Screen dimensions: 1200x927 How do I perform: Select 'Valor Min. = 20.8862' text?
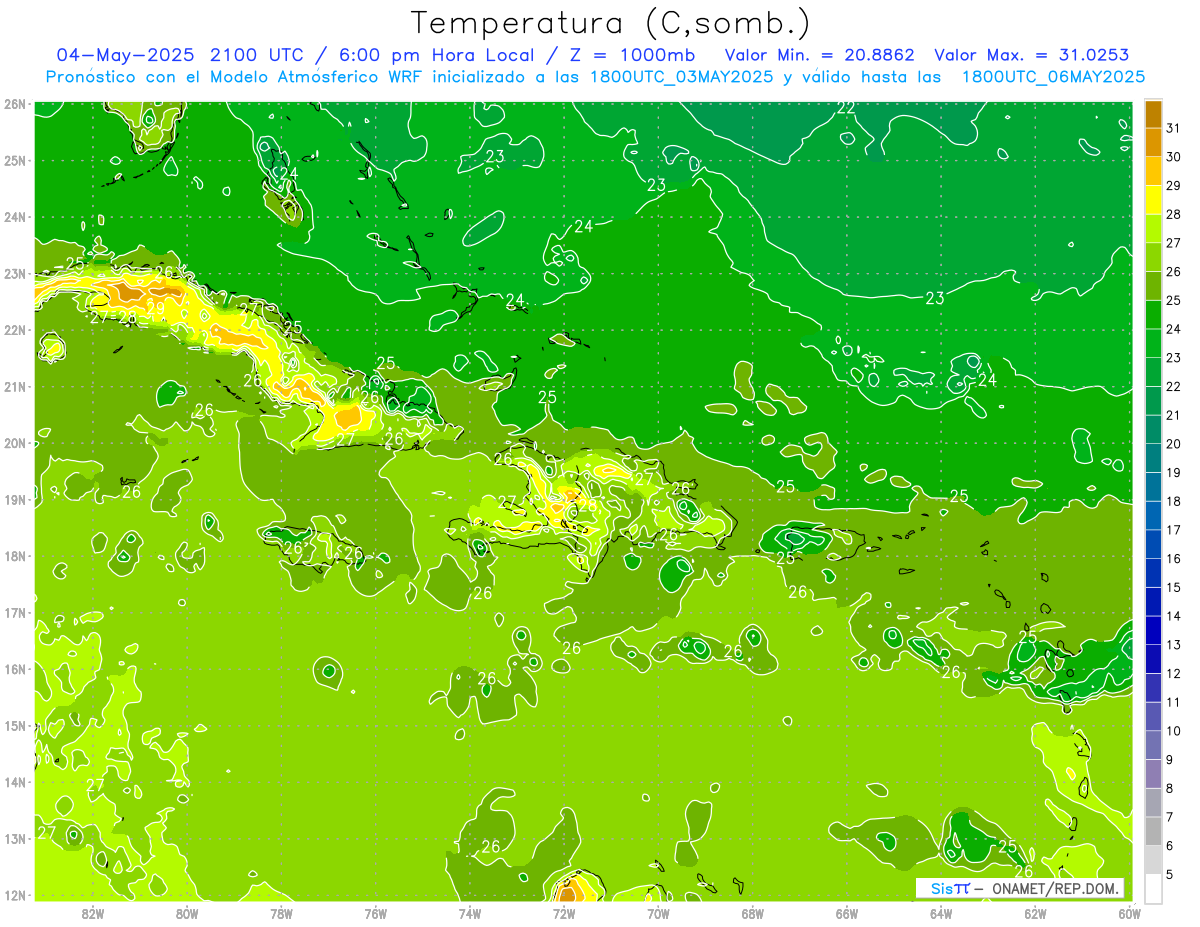[819, 55]
